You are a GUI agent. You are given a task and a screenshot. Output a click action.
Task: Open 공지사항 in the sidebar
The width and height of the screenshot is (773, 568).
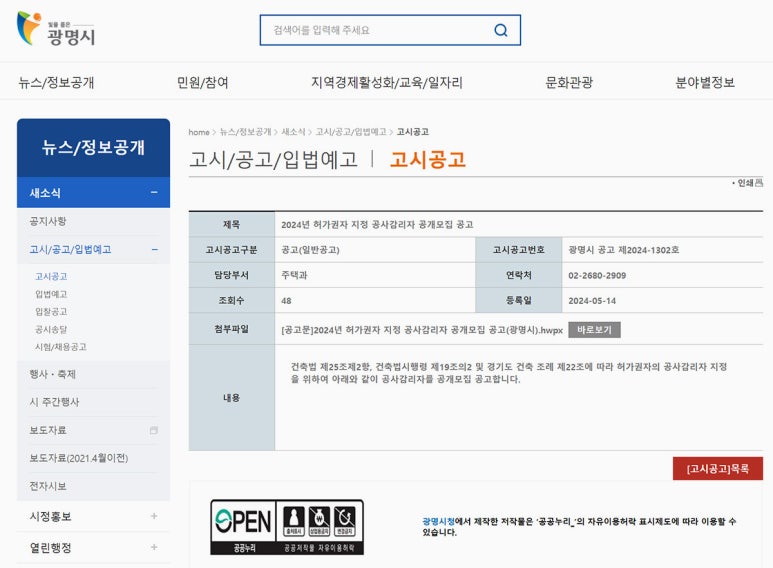point(48,221)
